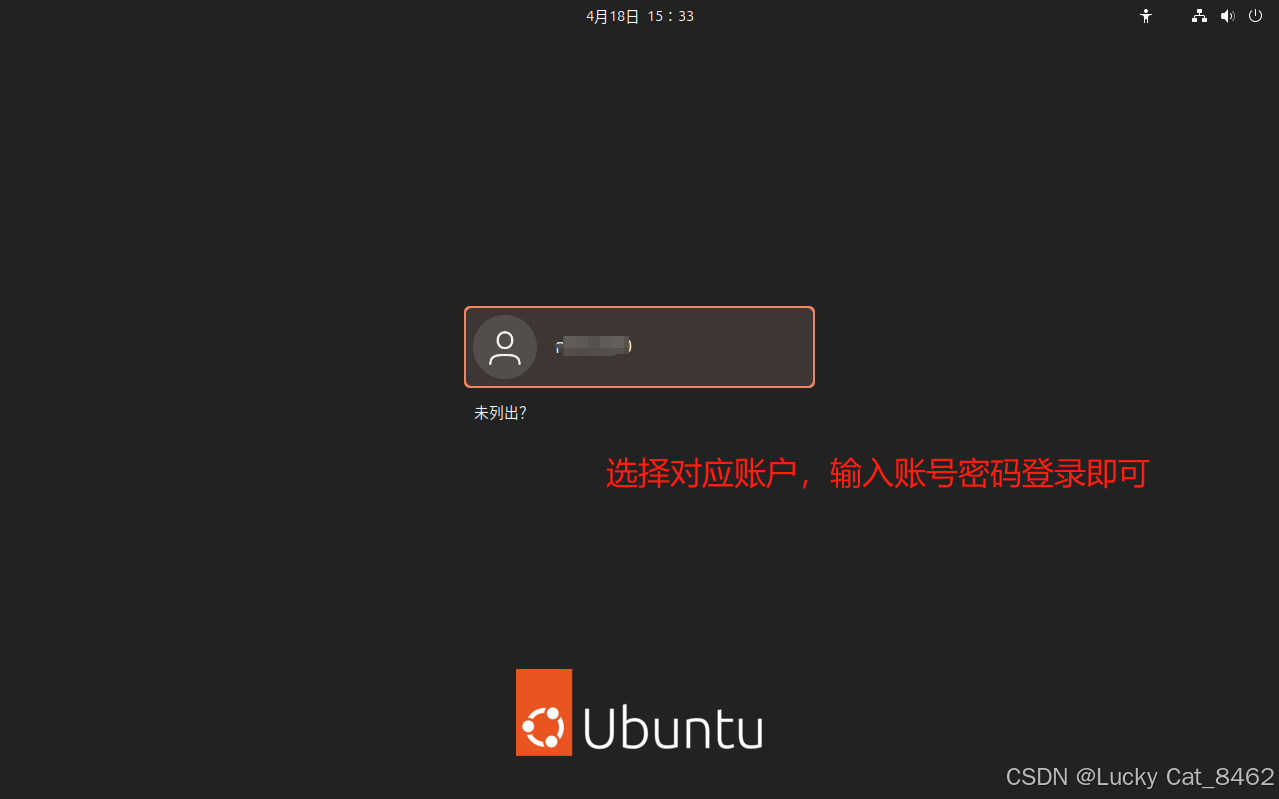Viewport: 1279px width, 799px height.
Task: Expand accessibility options dropdown in top bar
Action: [x=1146, y=16]
